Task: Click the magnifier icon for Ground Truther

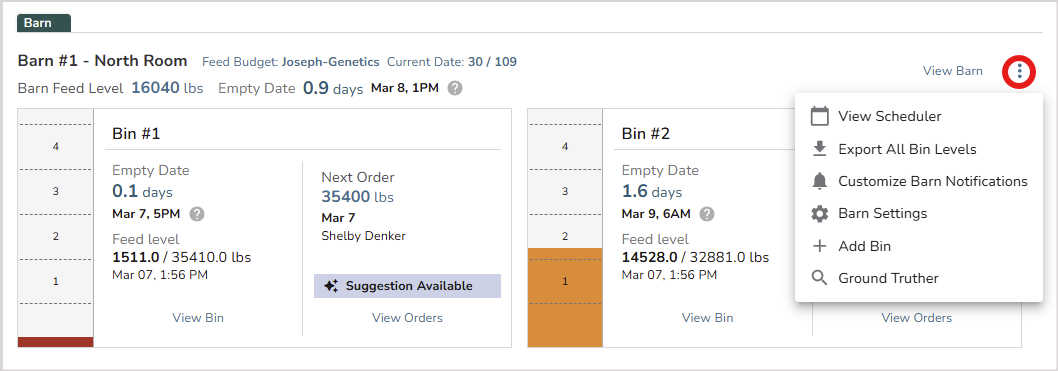Action: [x=819, y=279]
